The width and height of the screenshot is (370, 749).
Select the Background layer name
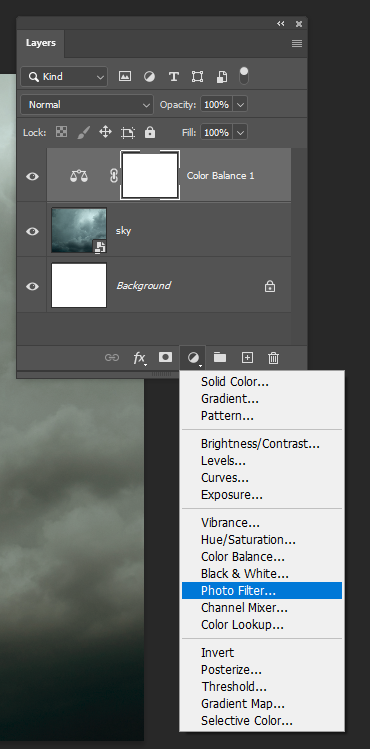pyautogui.click(x=143, y=286)
